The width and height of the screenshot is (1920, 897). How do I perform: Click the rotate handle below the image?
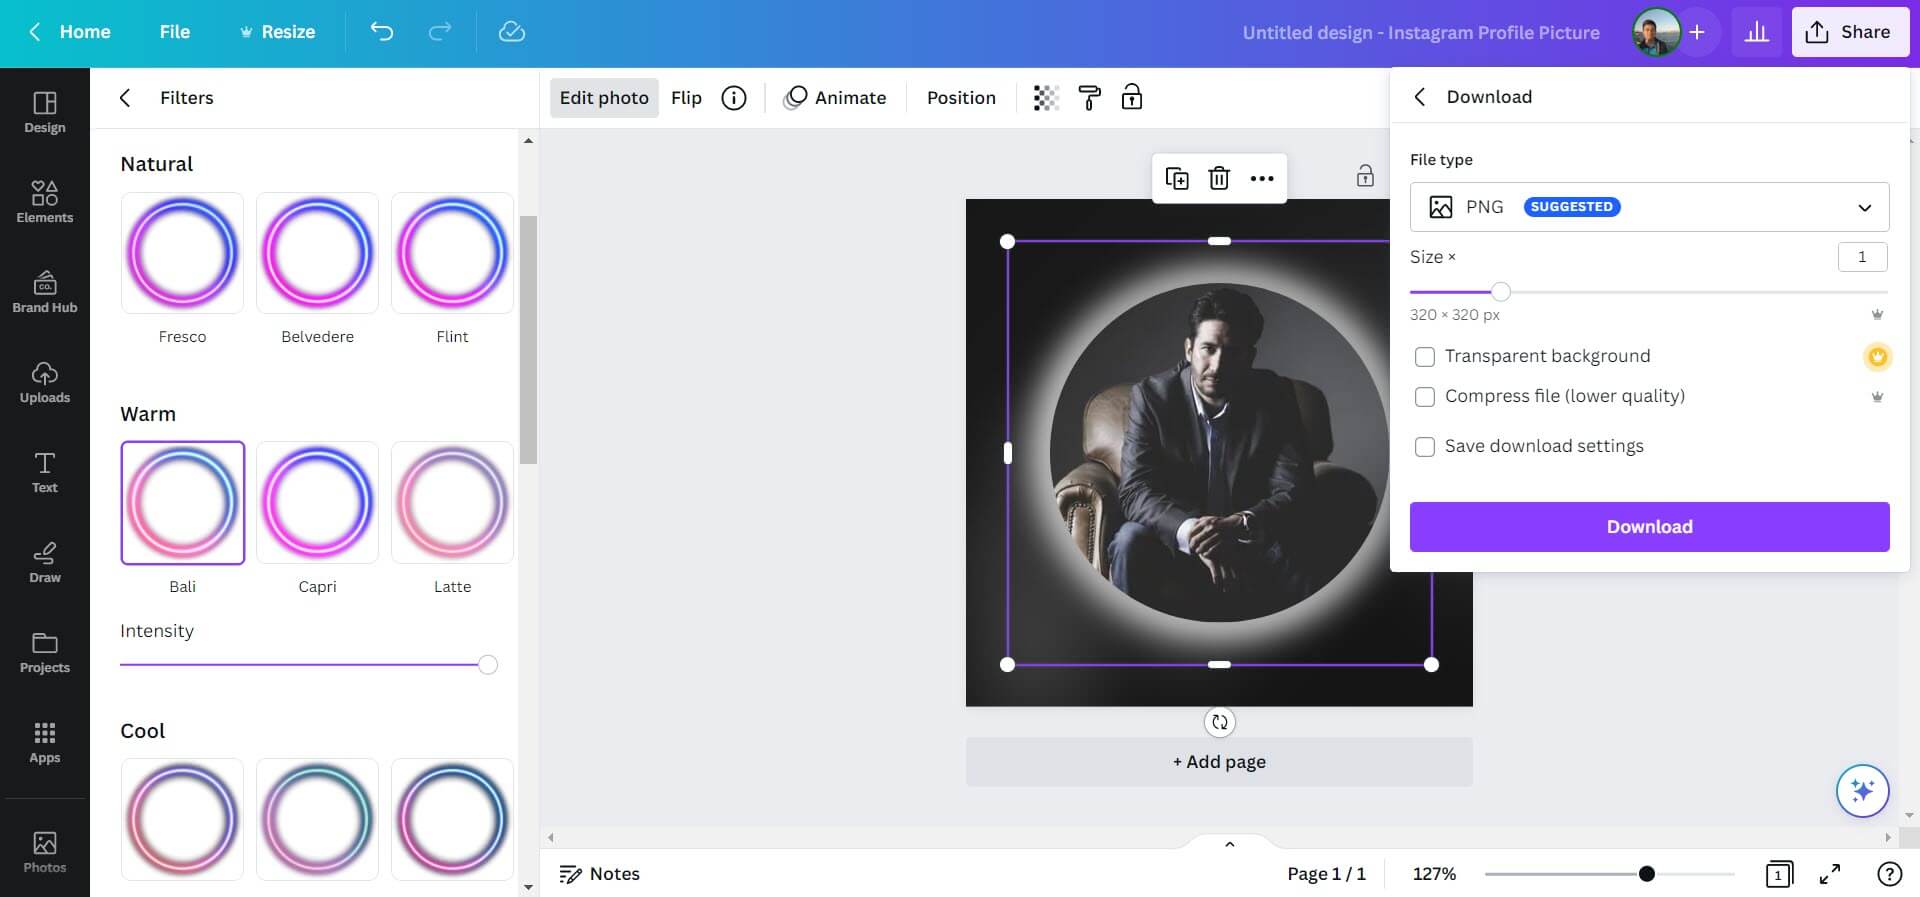[x=1219, y=722]
